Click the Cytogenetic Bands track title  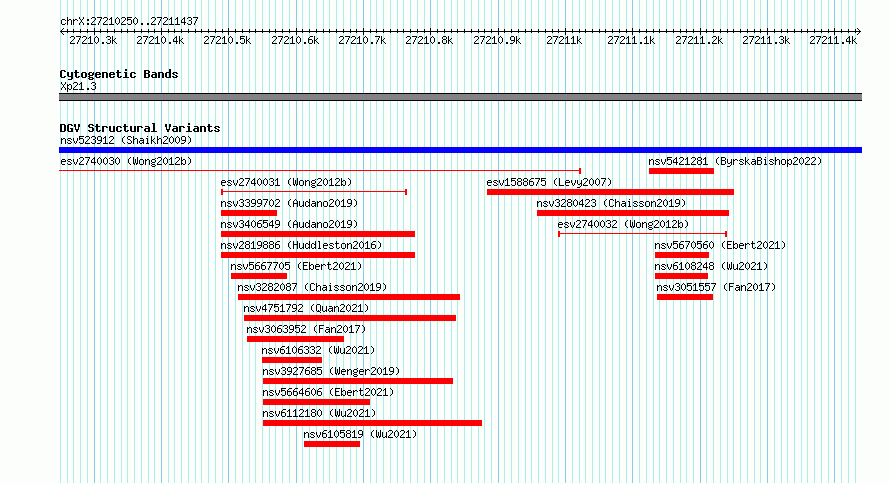tap(119, 74)
